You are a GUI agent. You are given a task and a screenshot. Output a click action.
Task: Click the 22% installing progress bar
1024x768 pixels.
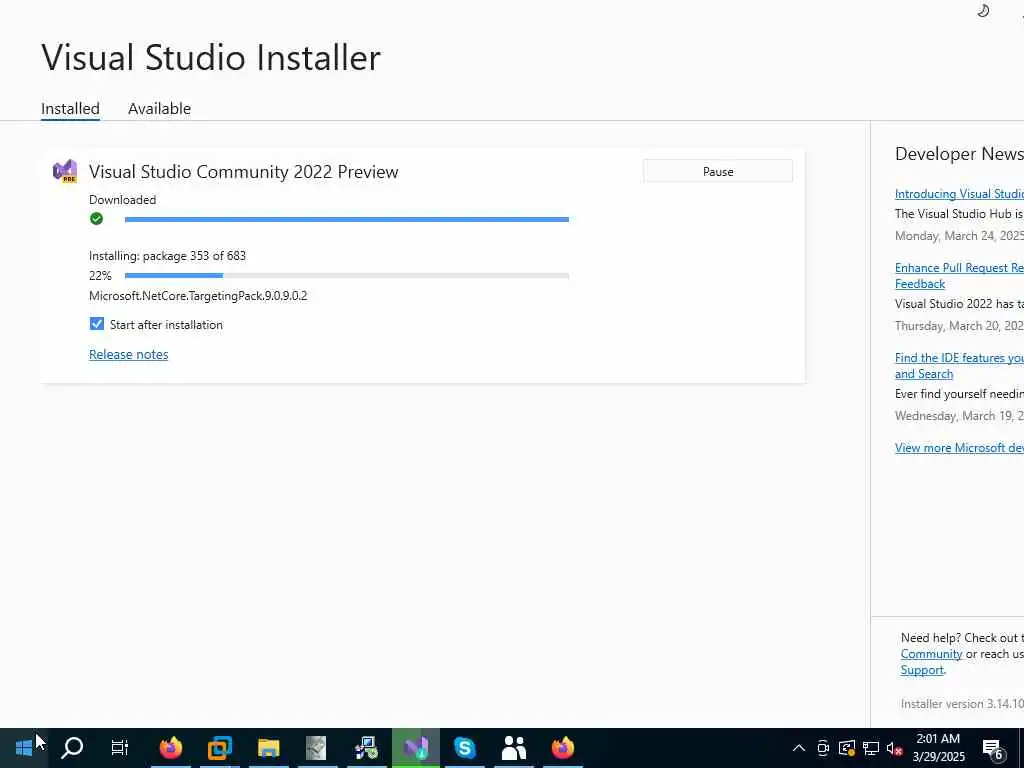point(347,276)
